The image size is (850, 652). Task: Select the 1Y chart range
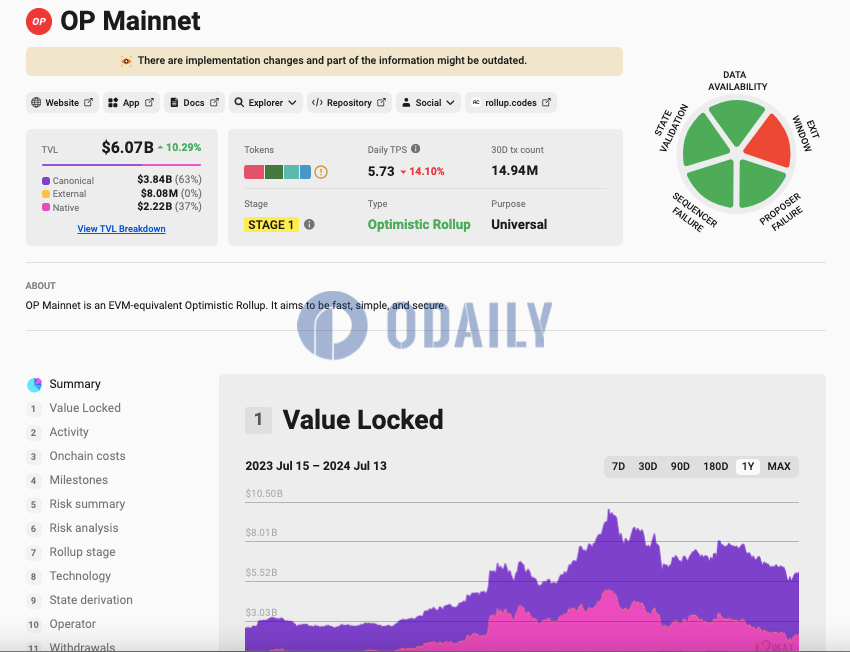pyautogui.click(x=748, y=467)
